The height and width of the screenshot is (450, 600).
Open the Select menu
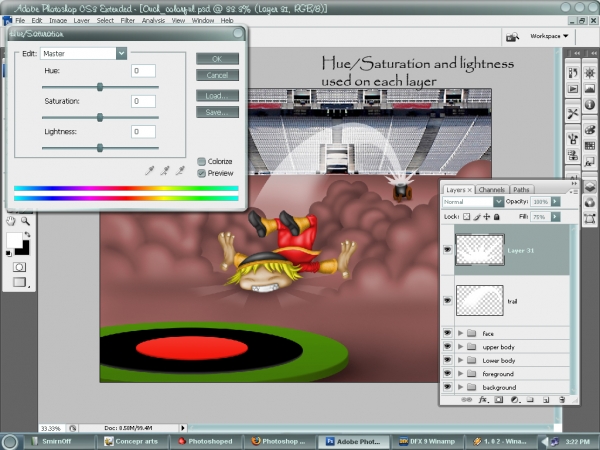click(105, 20)
